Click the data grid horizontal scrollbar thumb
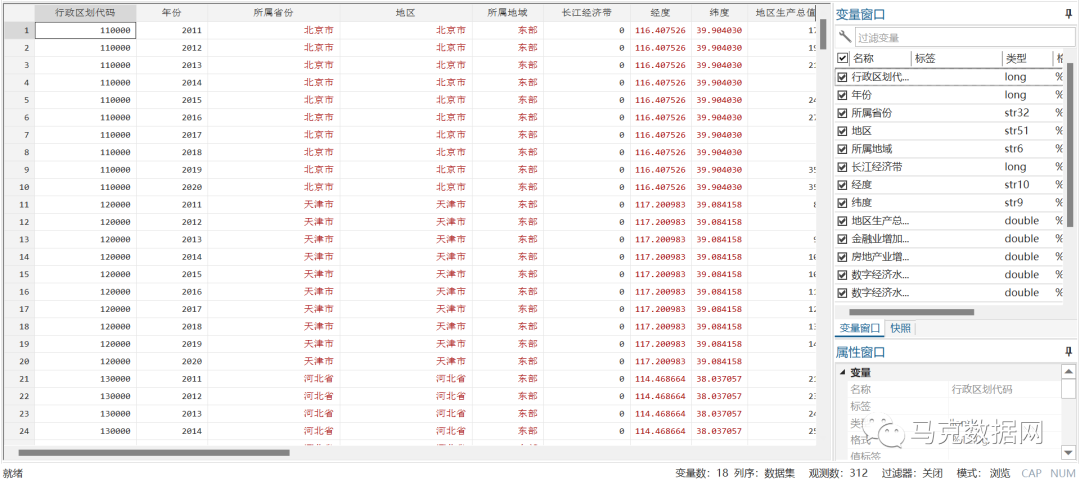This screenshot has height=480, width=1080. point(154,452)
